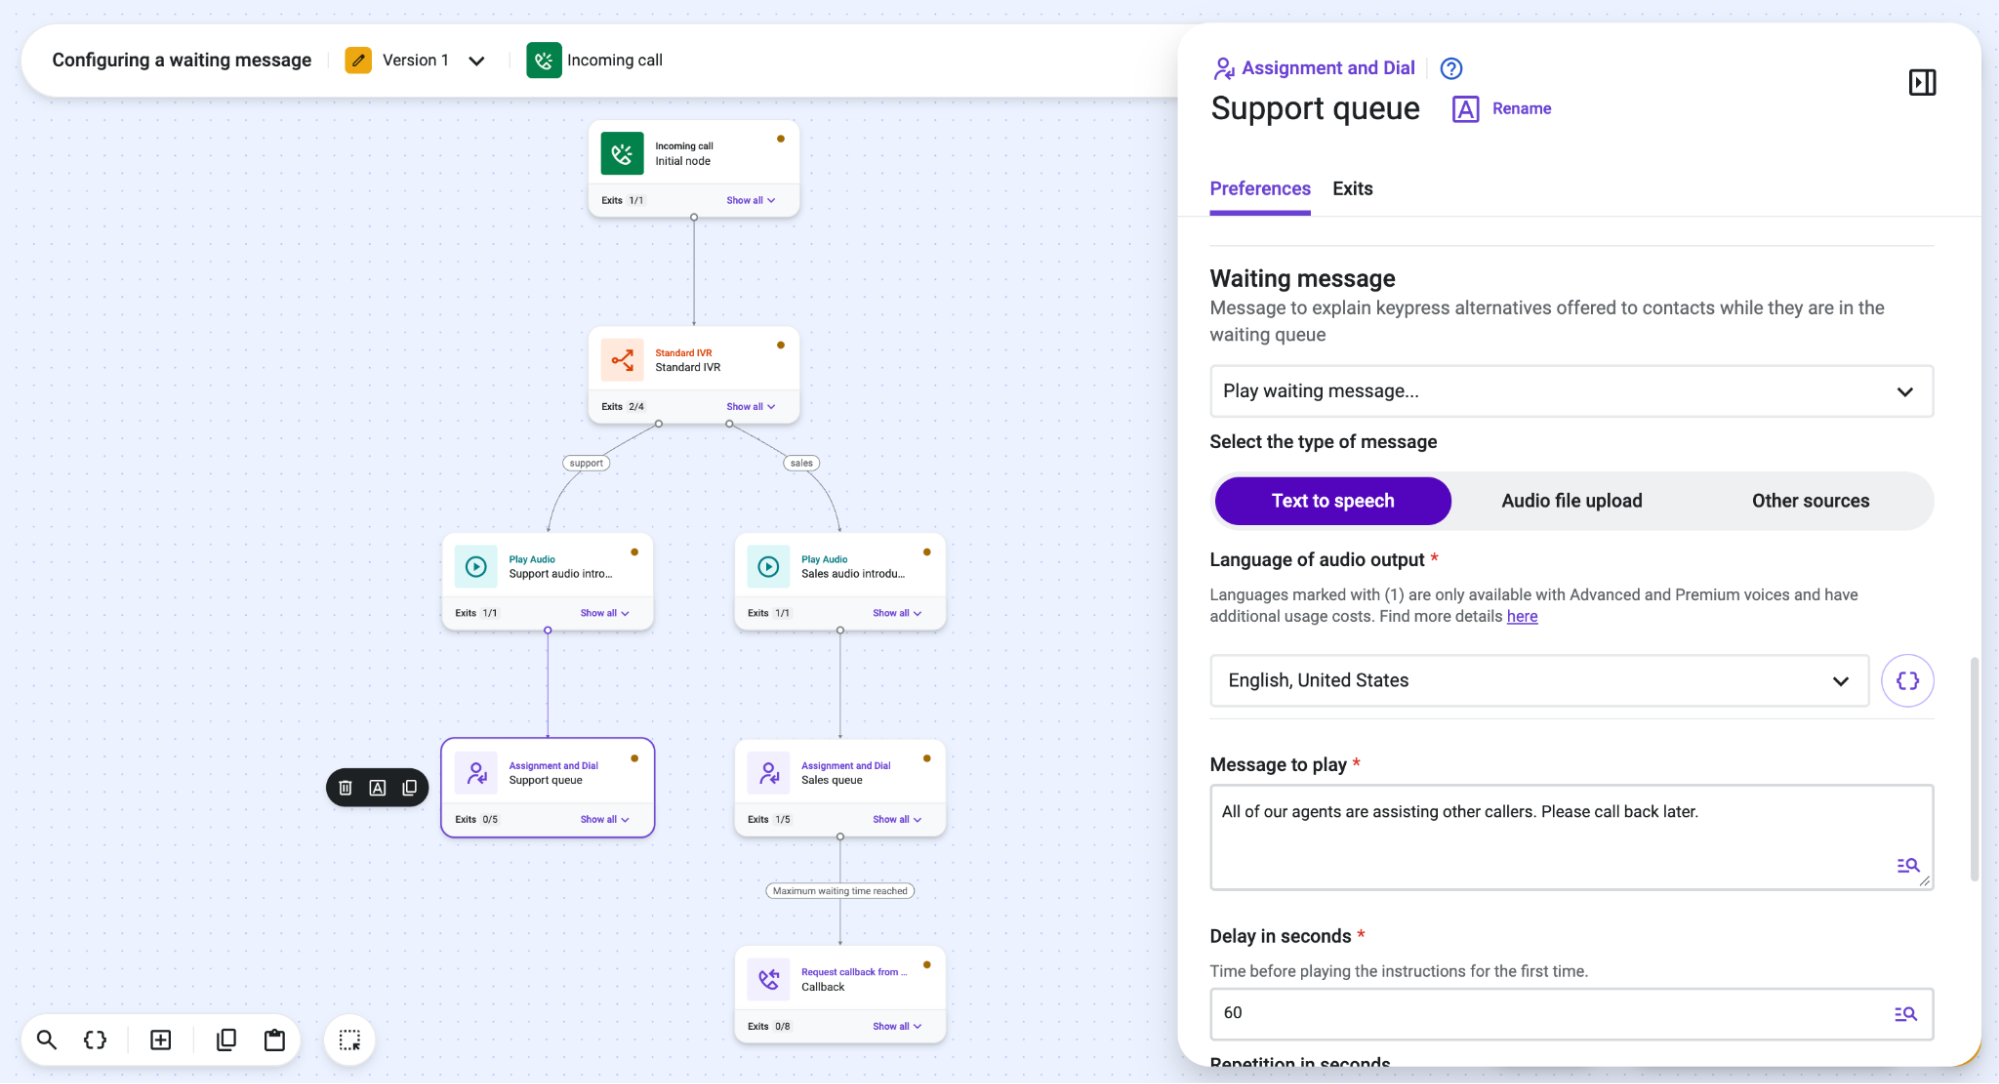Follow the 'here' details link

coord(1522,617)
